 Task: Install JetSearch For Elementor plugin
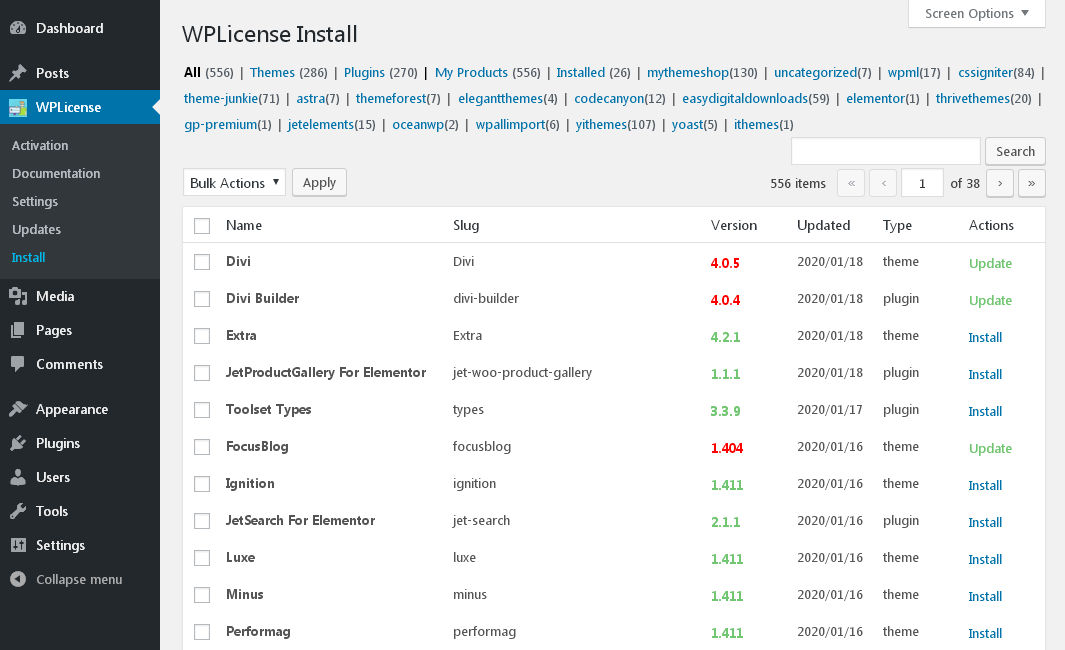pos(985,522)
